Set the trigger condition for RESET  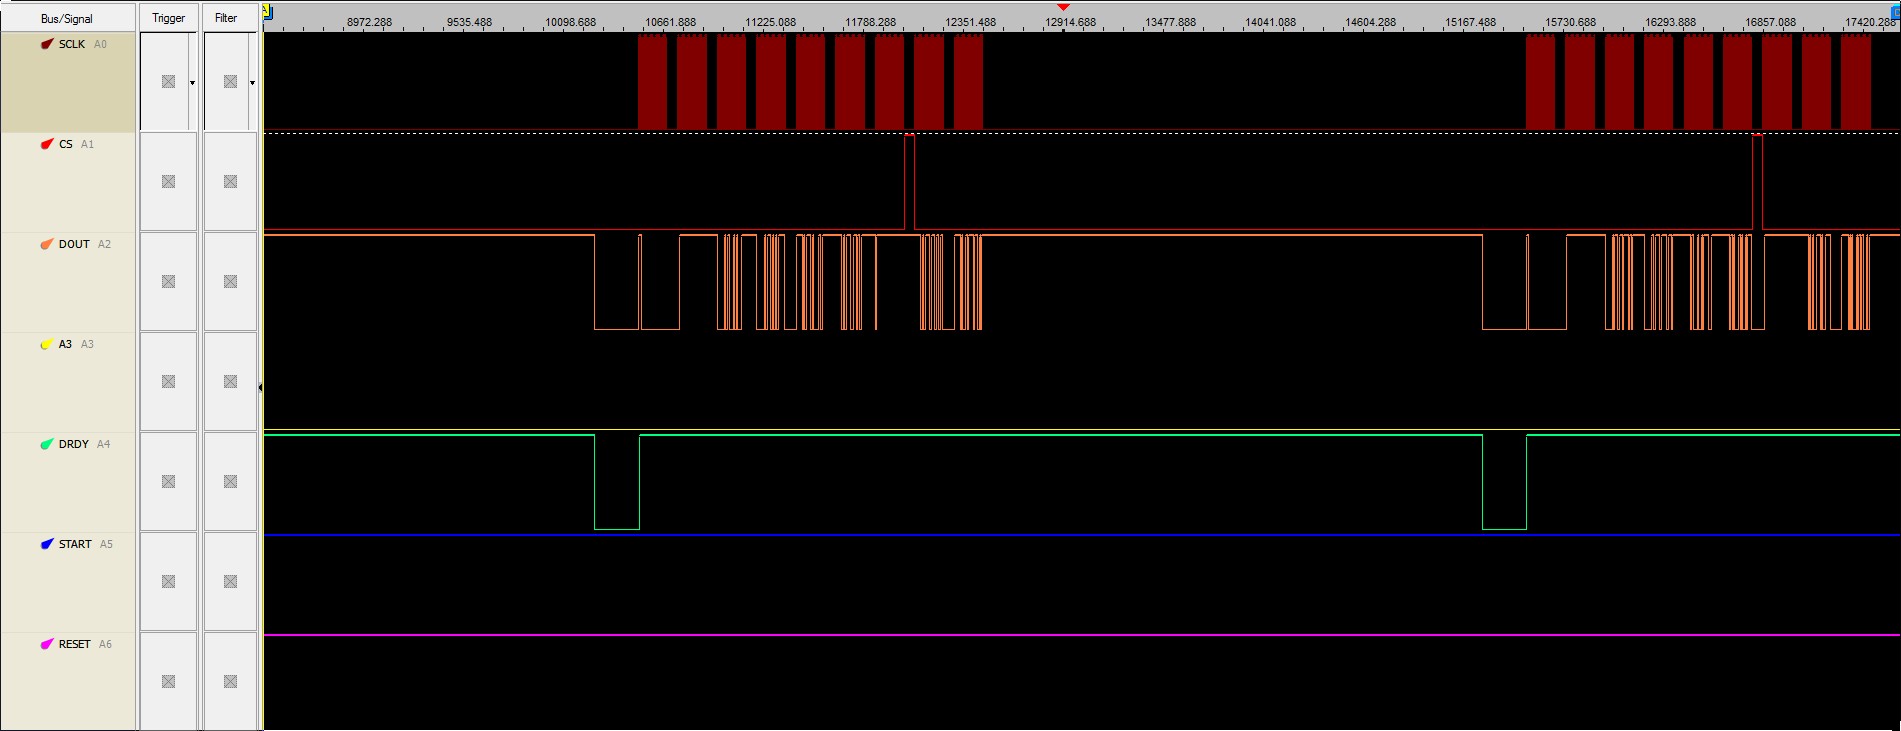[x=168, y=682]
